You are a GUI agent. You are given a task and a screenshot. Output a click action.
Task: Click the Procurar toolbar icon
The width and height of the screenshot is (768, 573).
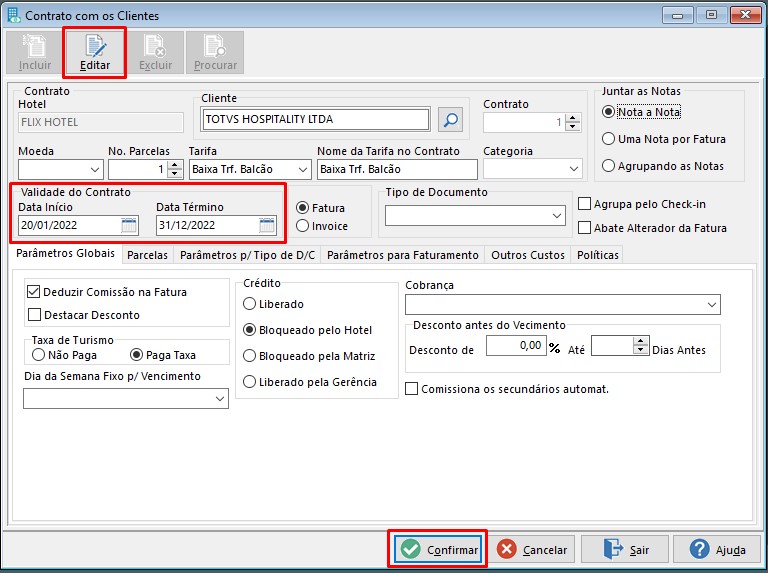click(x=215, y=52)
